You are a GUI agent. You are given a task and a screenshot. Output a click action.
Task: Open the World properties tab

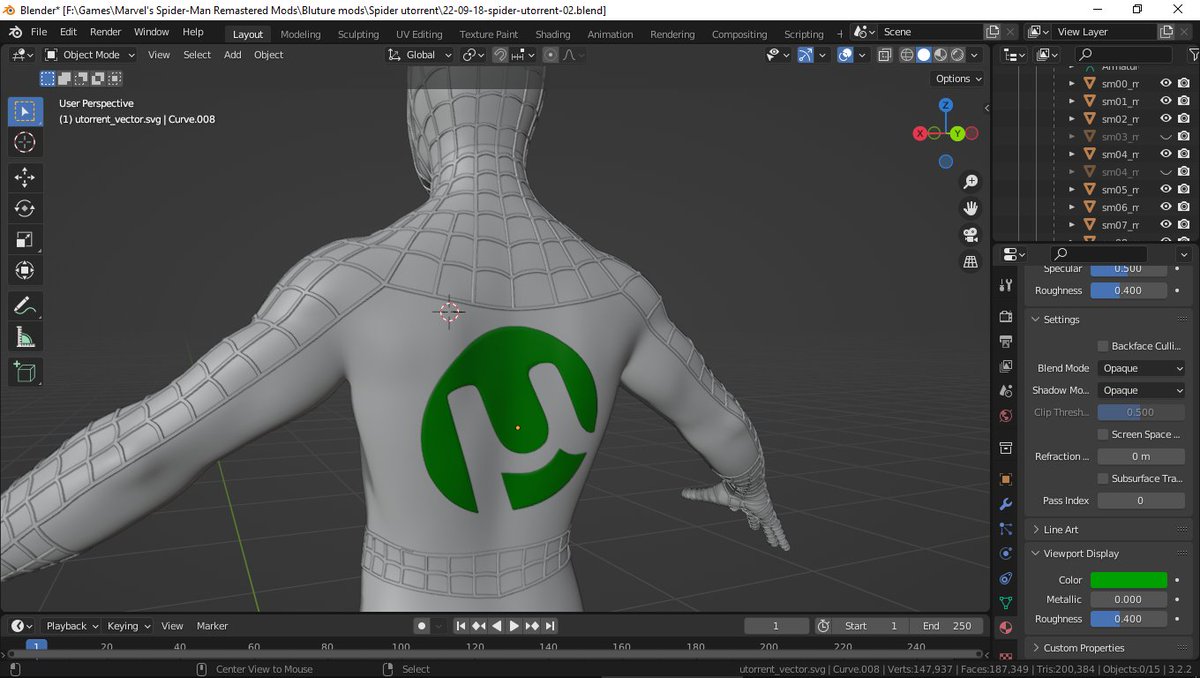pyautogui.click(x=1006, y=416)
